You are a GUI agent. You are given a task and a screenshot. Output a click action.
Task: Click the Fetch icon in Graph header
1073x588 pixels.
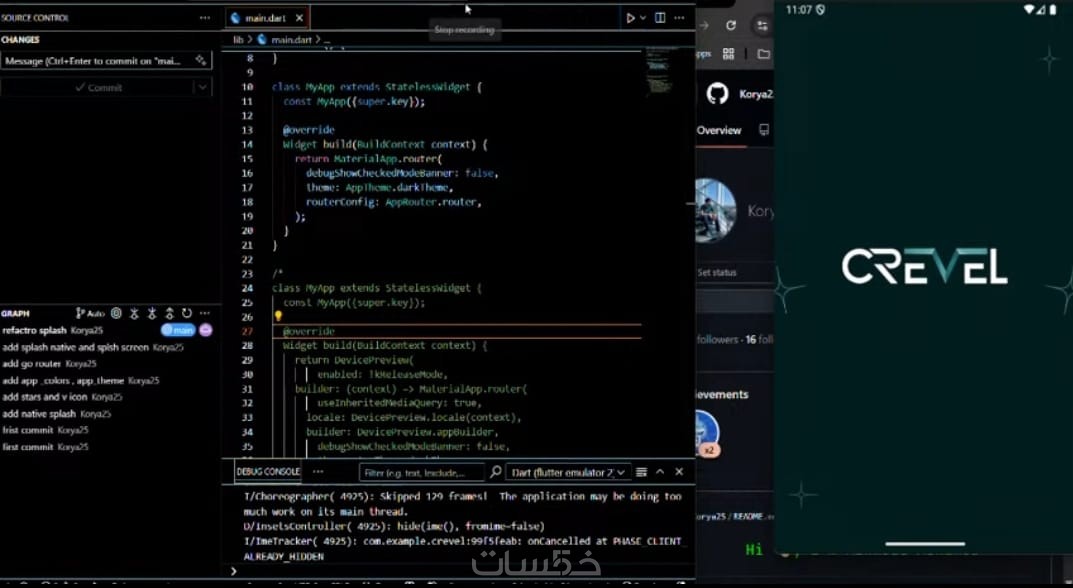134,314
